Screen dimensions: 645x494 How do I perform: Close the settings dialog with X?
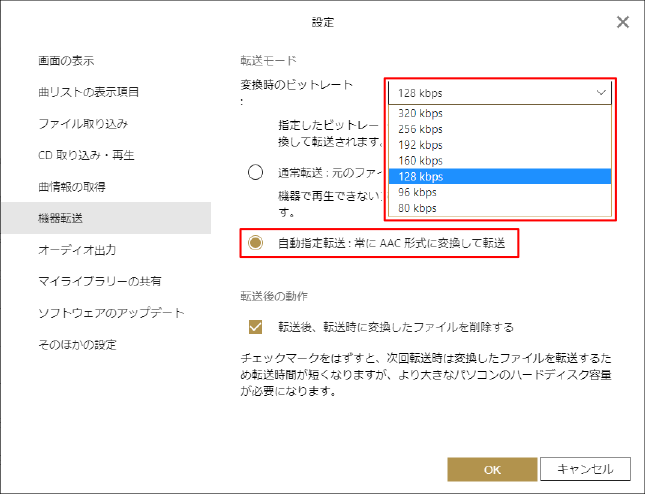tap(622, 22)
